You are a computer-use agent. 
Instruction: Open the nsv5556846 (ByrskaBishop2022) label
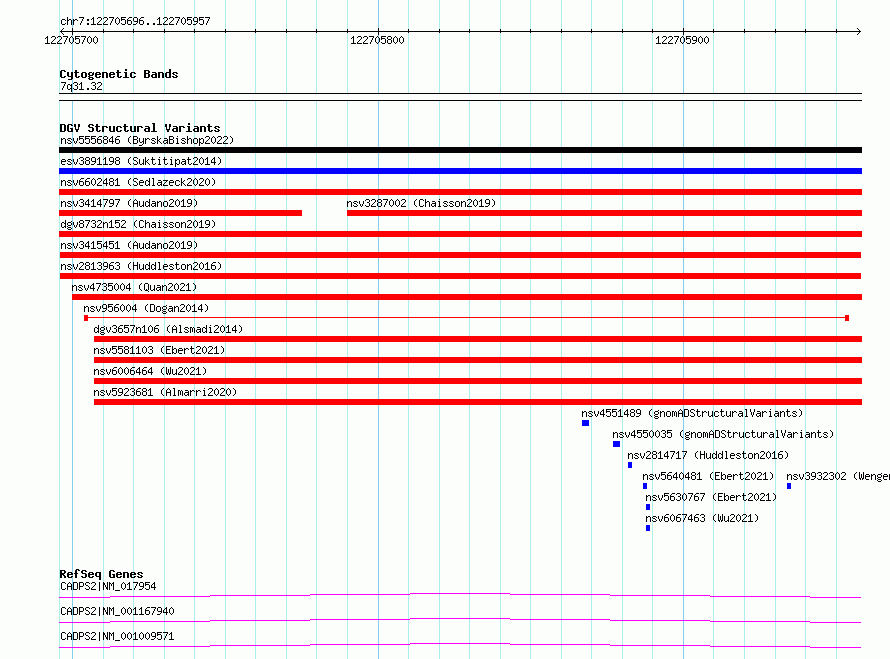(147, 140)
